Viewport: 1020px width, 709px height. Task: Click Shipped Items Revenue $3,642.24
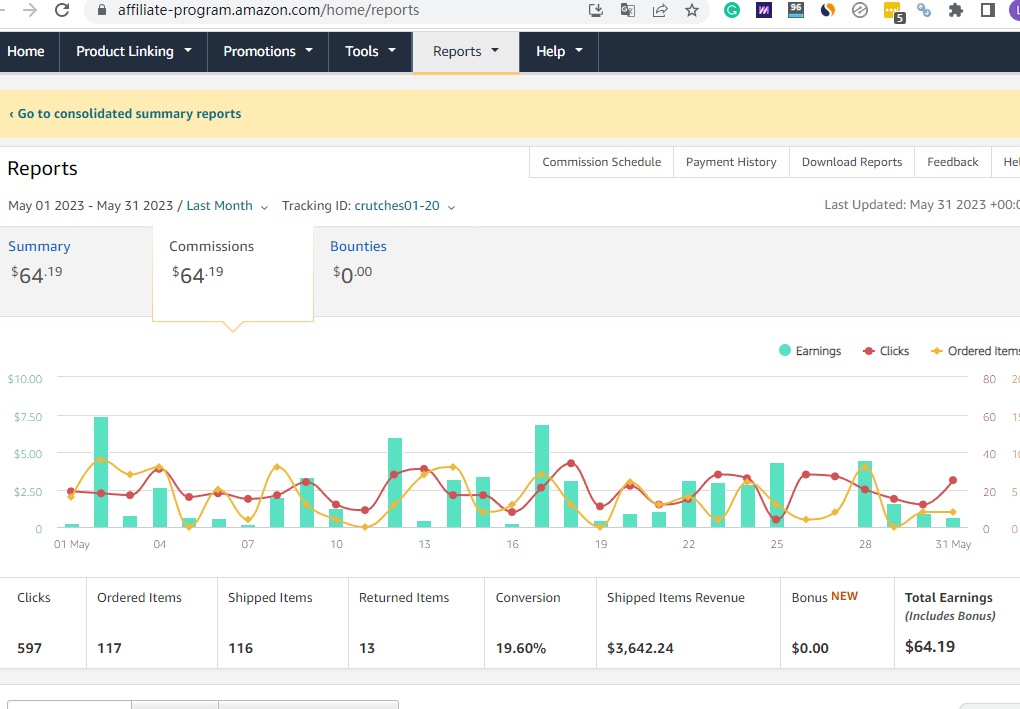(640, 649)
